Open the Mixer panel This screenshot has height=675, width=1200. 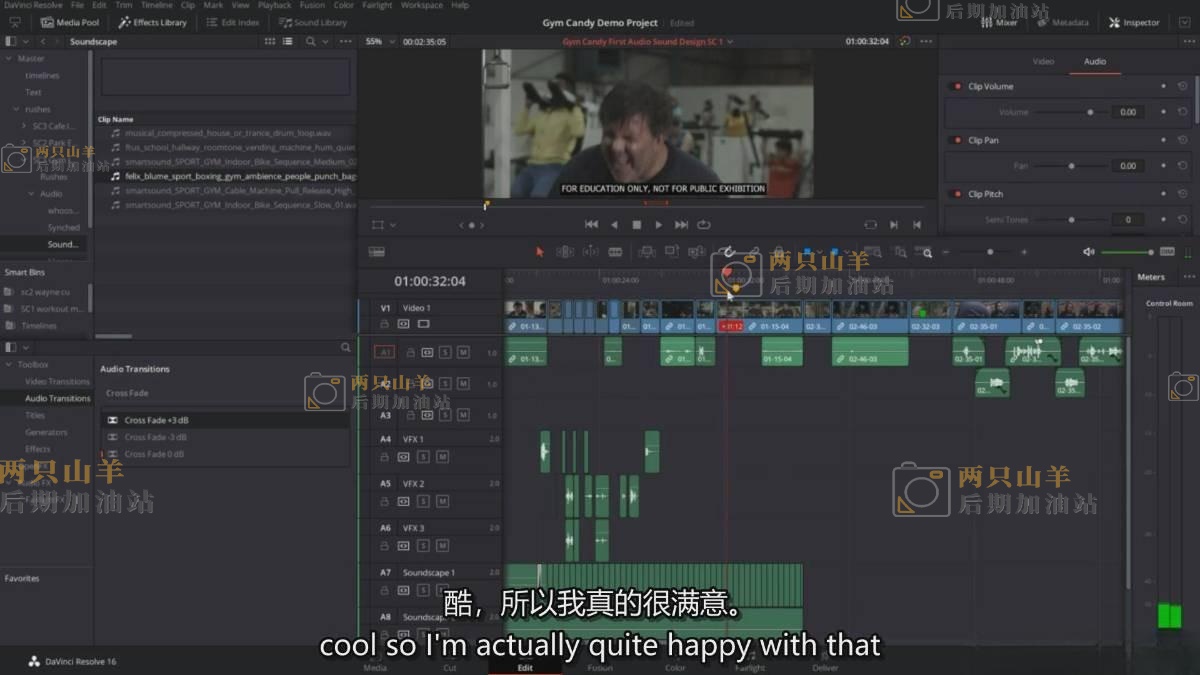[999, 22]
